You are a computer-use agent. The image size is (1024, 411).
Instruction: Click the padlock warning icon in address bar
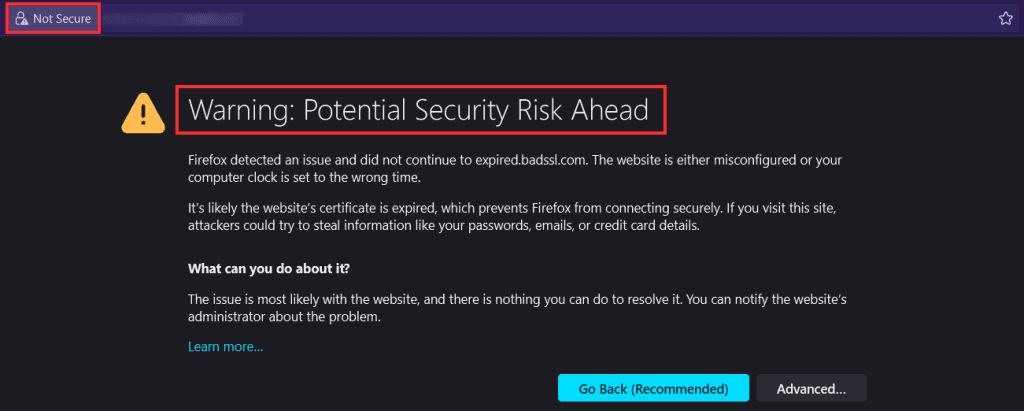pyautogui.click(x=22, y=19)
